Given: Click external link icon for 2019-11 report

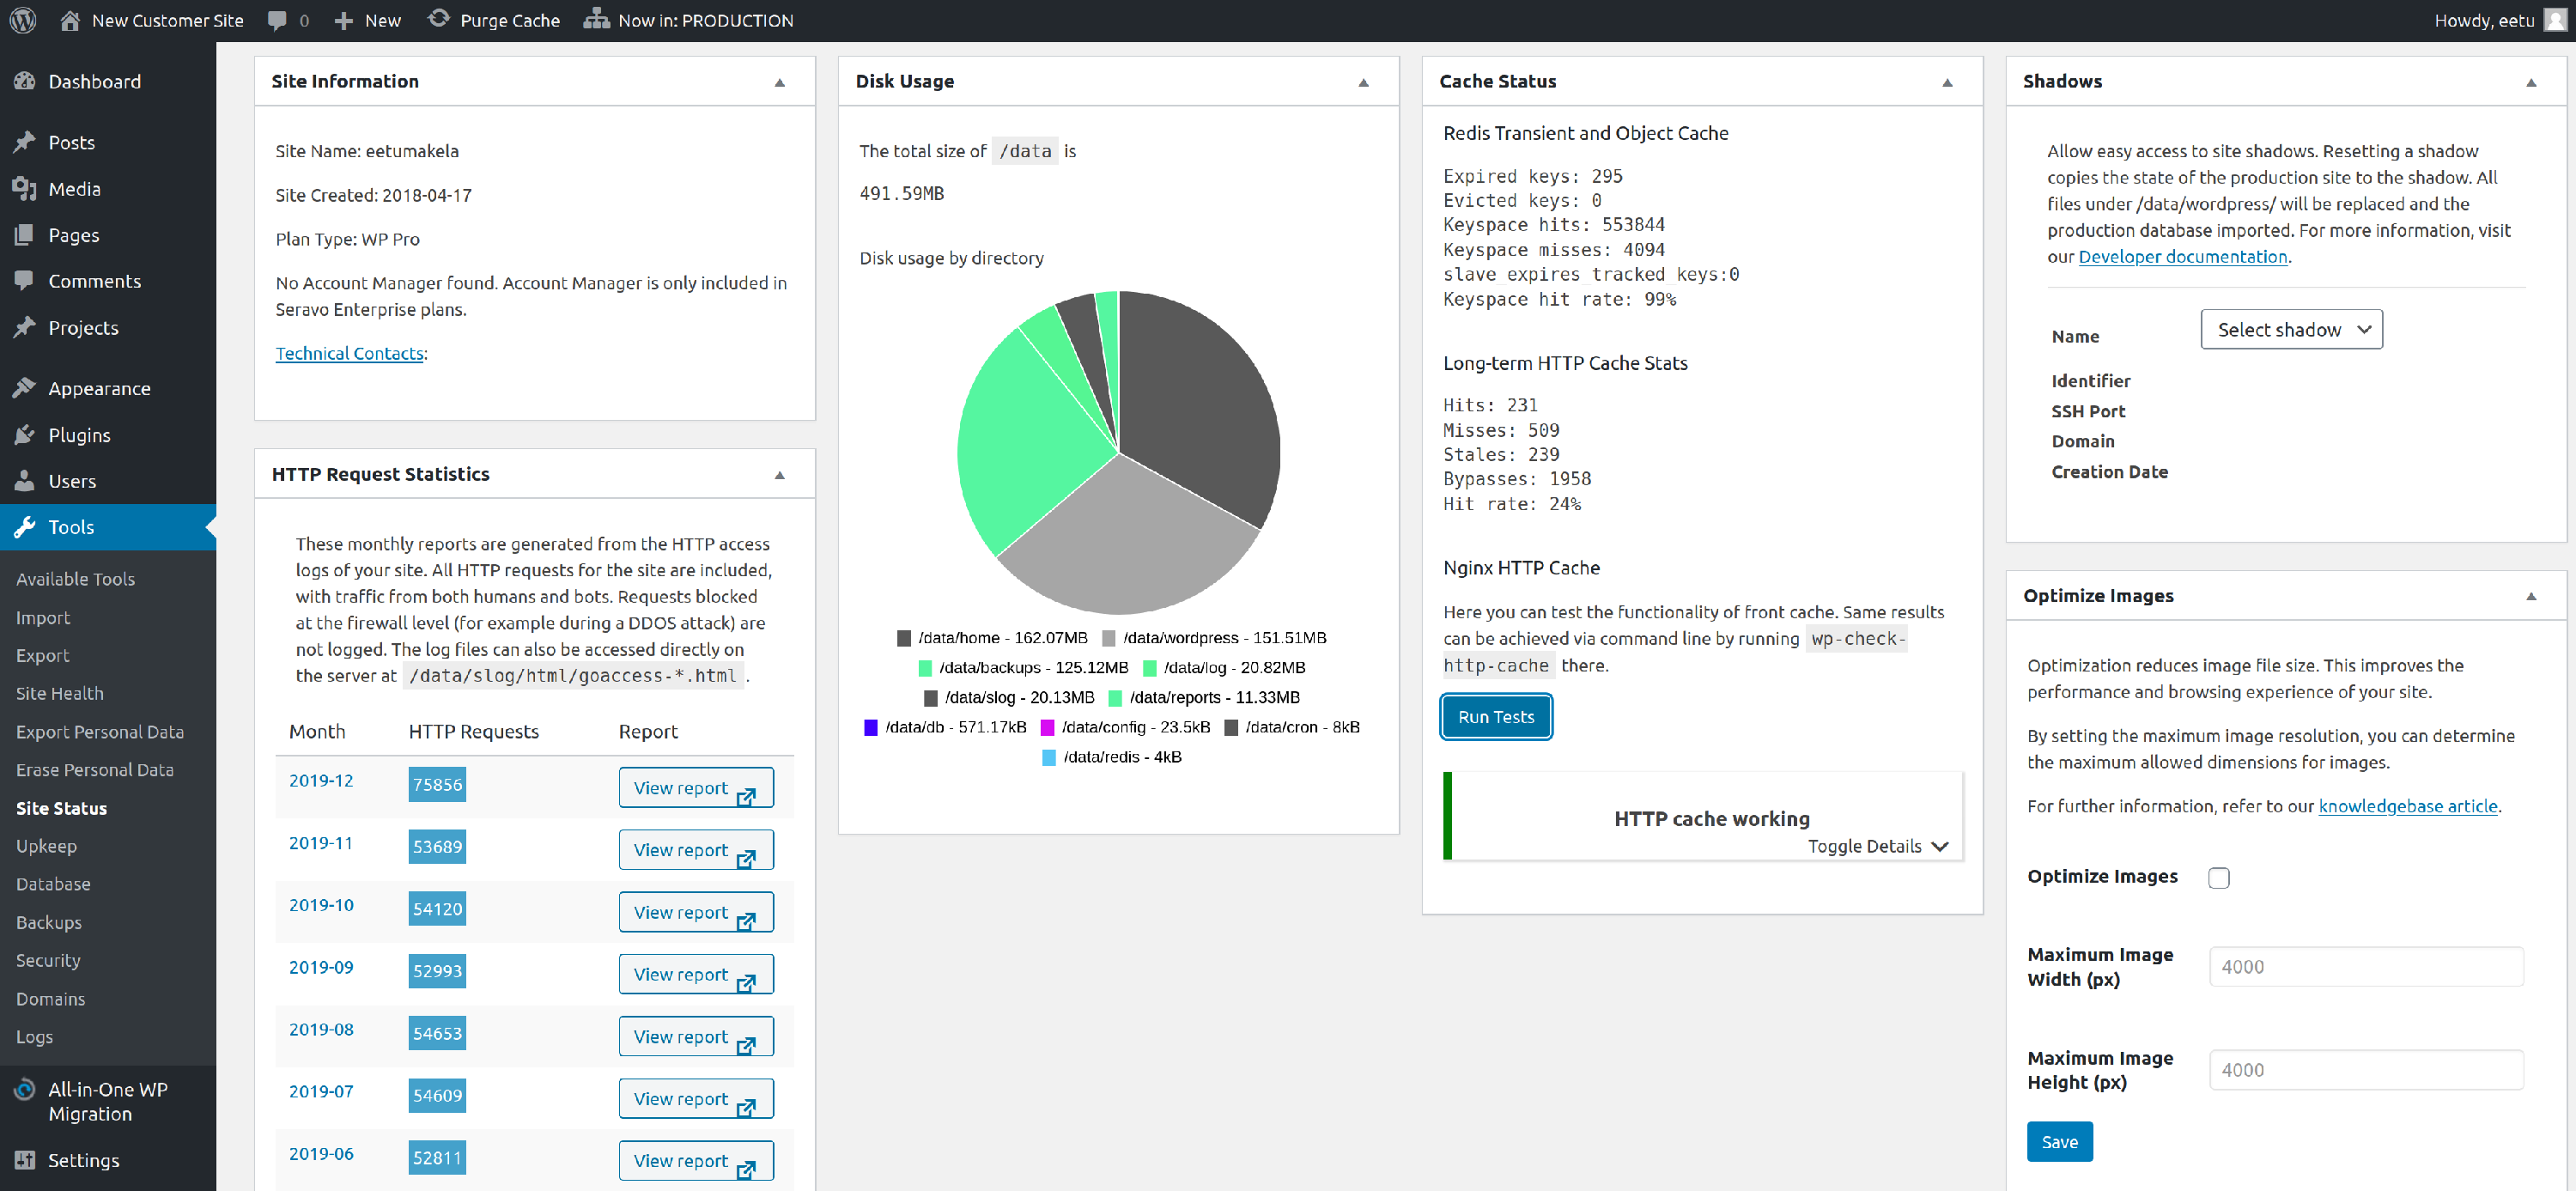Looking at the screenshot, I should pos(746,859).
